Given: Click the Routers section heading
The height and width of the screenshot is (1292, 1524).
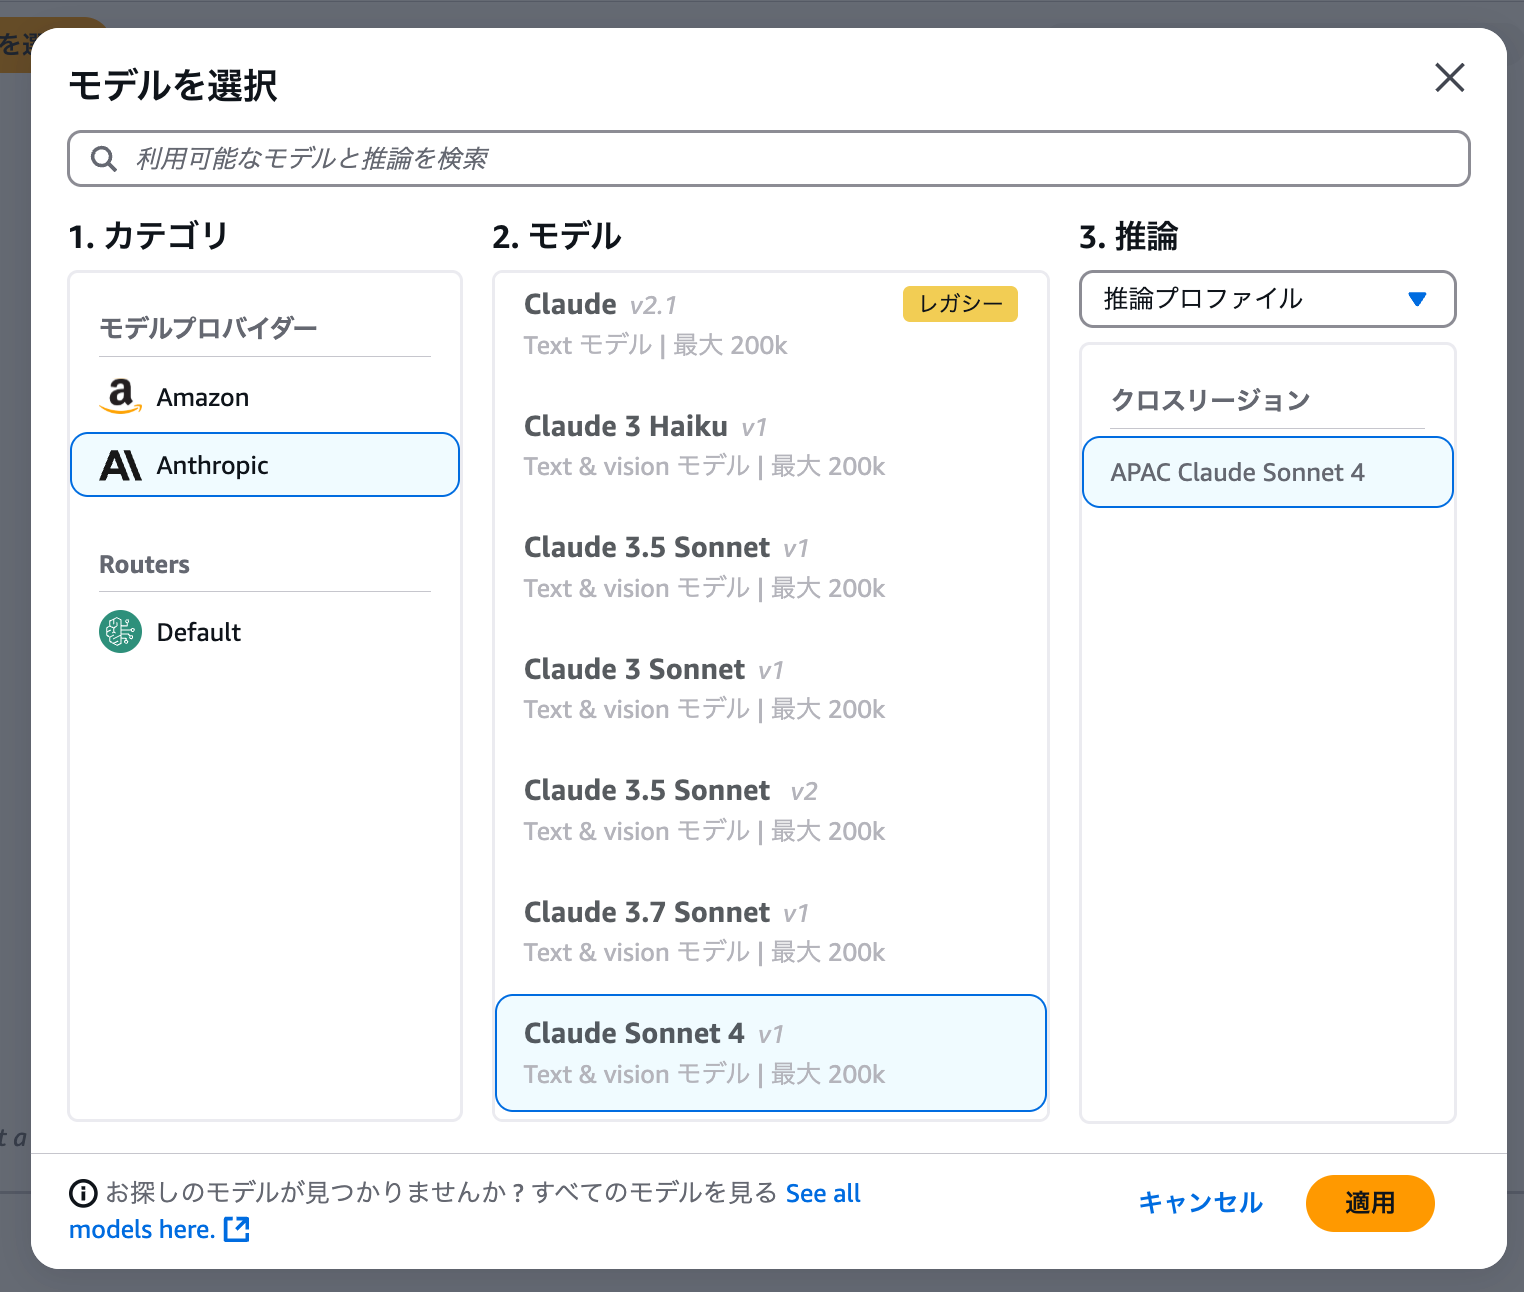Looking at the screenshot, I should [x=145, y=564].
